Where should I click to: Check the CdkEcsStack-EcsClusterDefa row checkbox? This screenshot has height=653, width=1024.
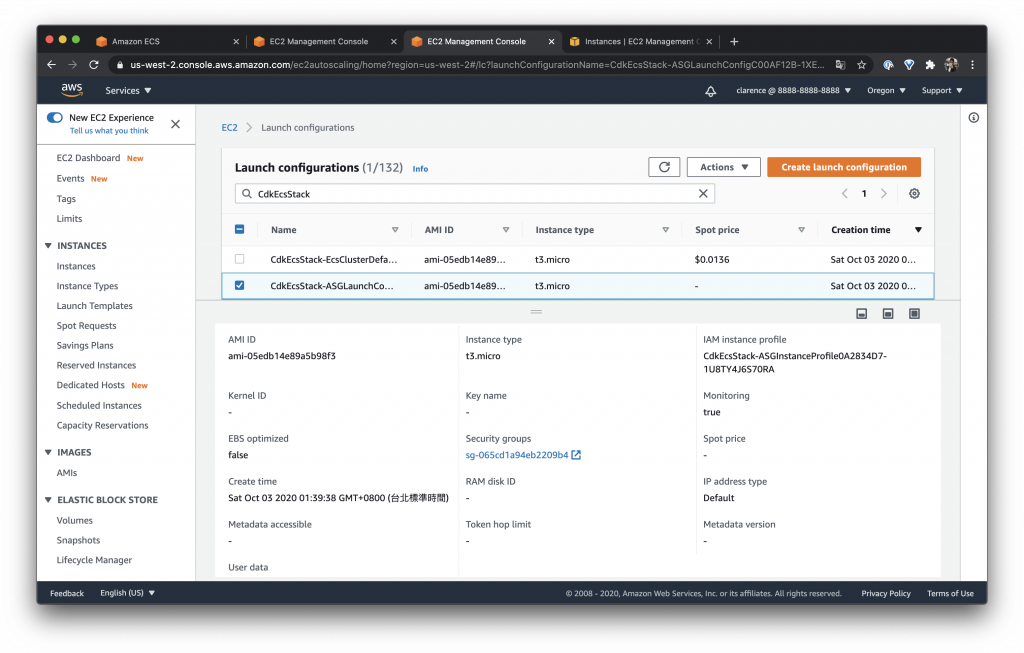(x=239, y=259)
